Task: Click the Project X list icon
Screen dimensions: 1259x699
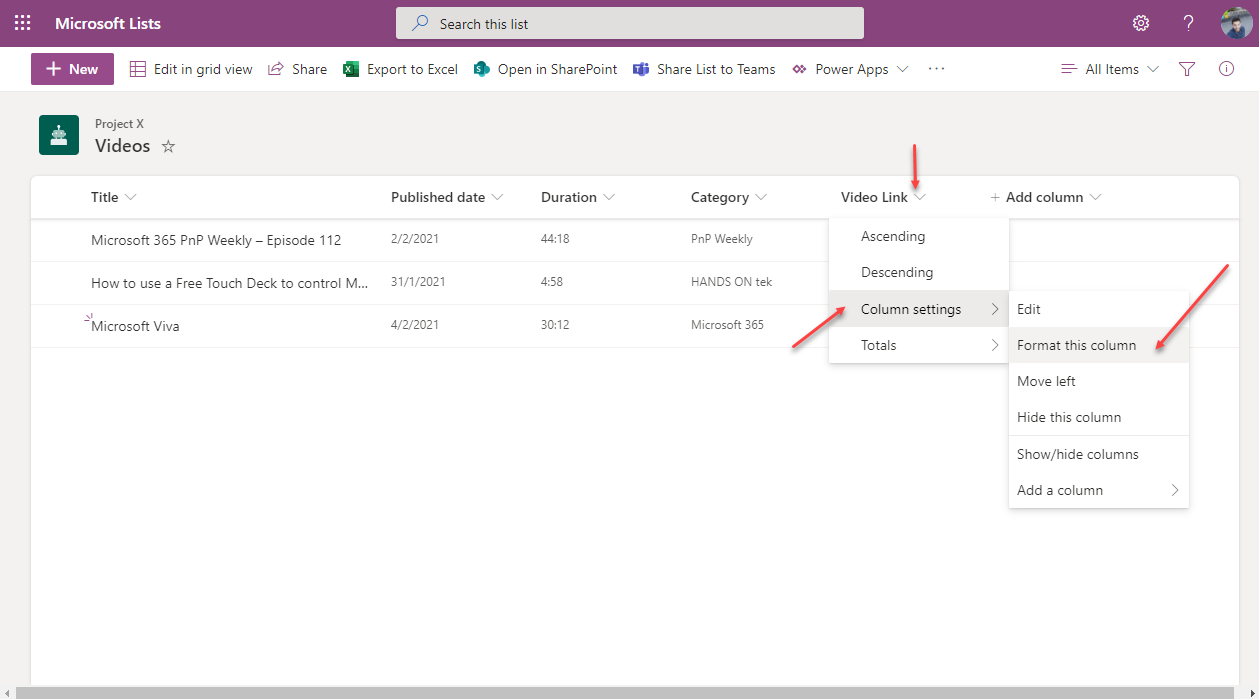Action: [x=59, y=135]
